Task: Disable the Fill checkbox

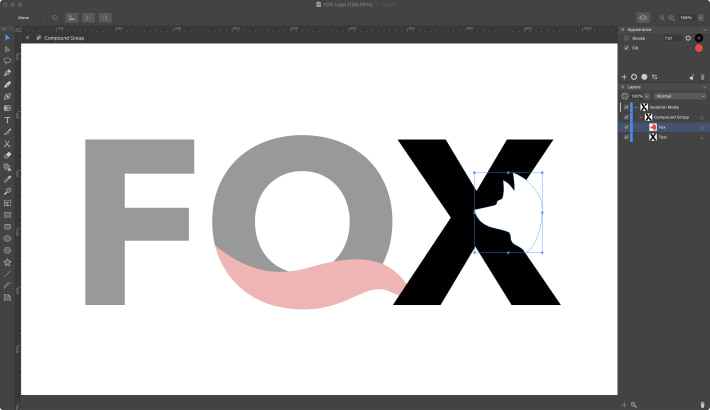Action: point(627,48)
